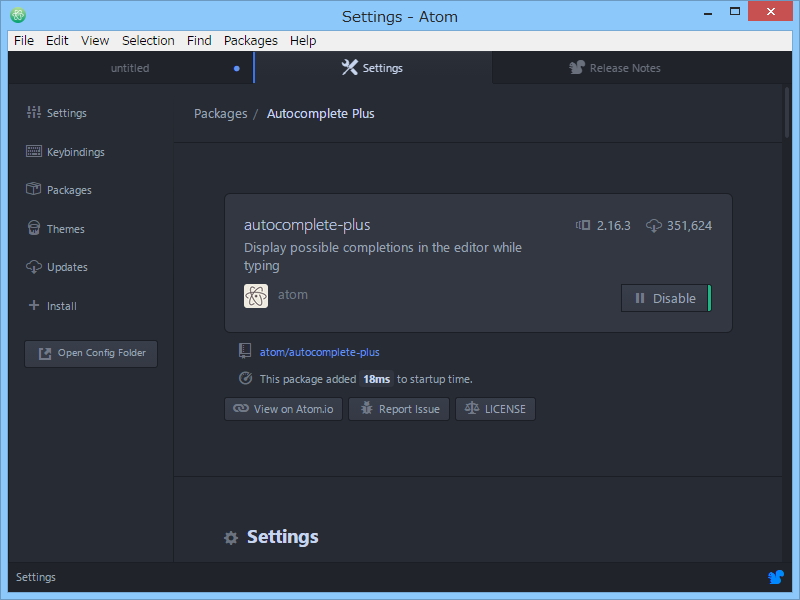This screenshot has width=800, height=600.
Task: Click the keyboard icon beside Keybindings
Action: coord(34,151)
